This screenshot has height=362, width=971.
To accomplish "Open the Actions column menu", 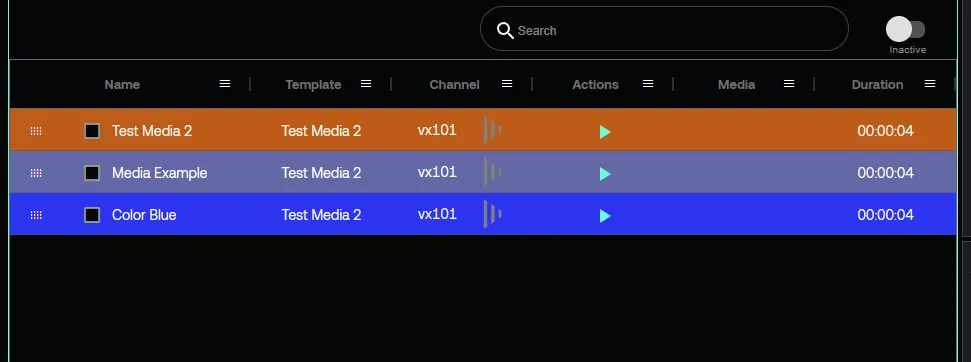I will 648,84.
